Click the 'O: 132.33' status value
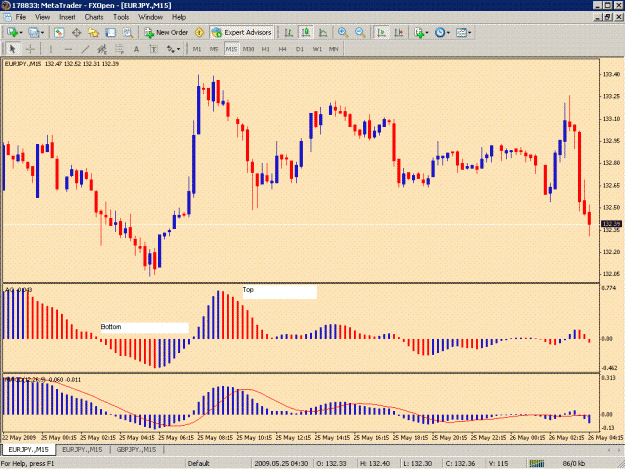 332,463
